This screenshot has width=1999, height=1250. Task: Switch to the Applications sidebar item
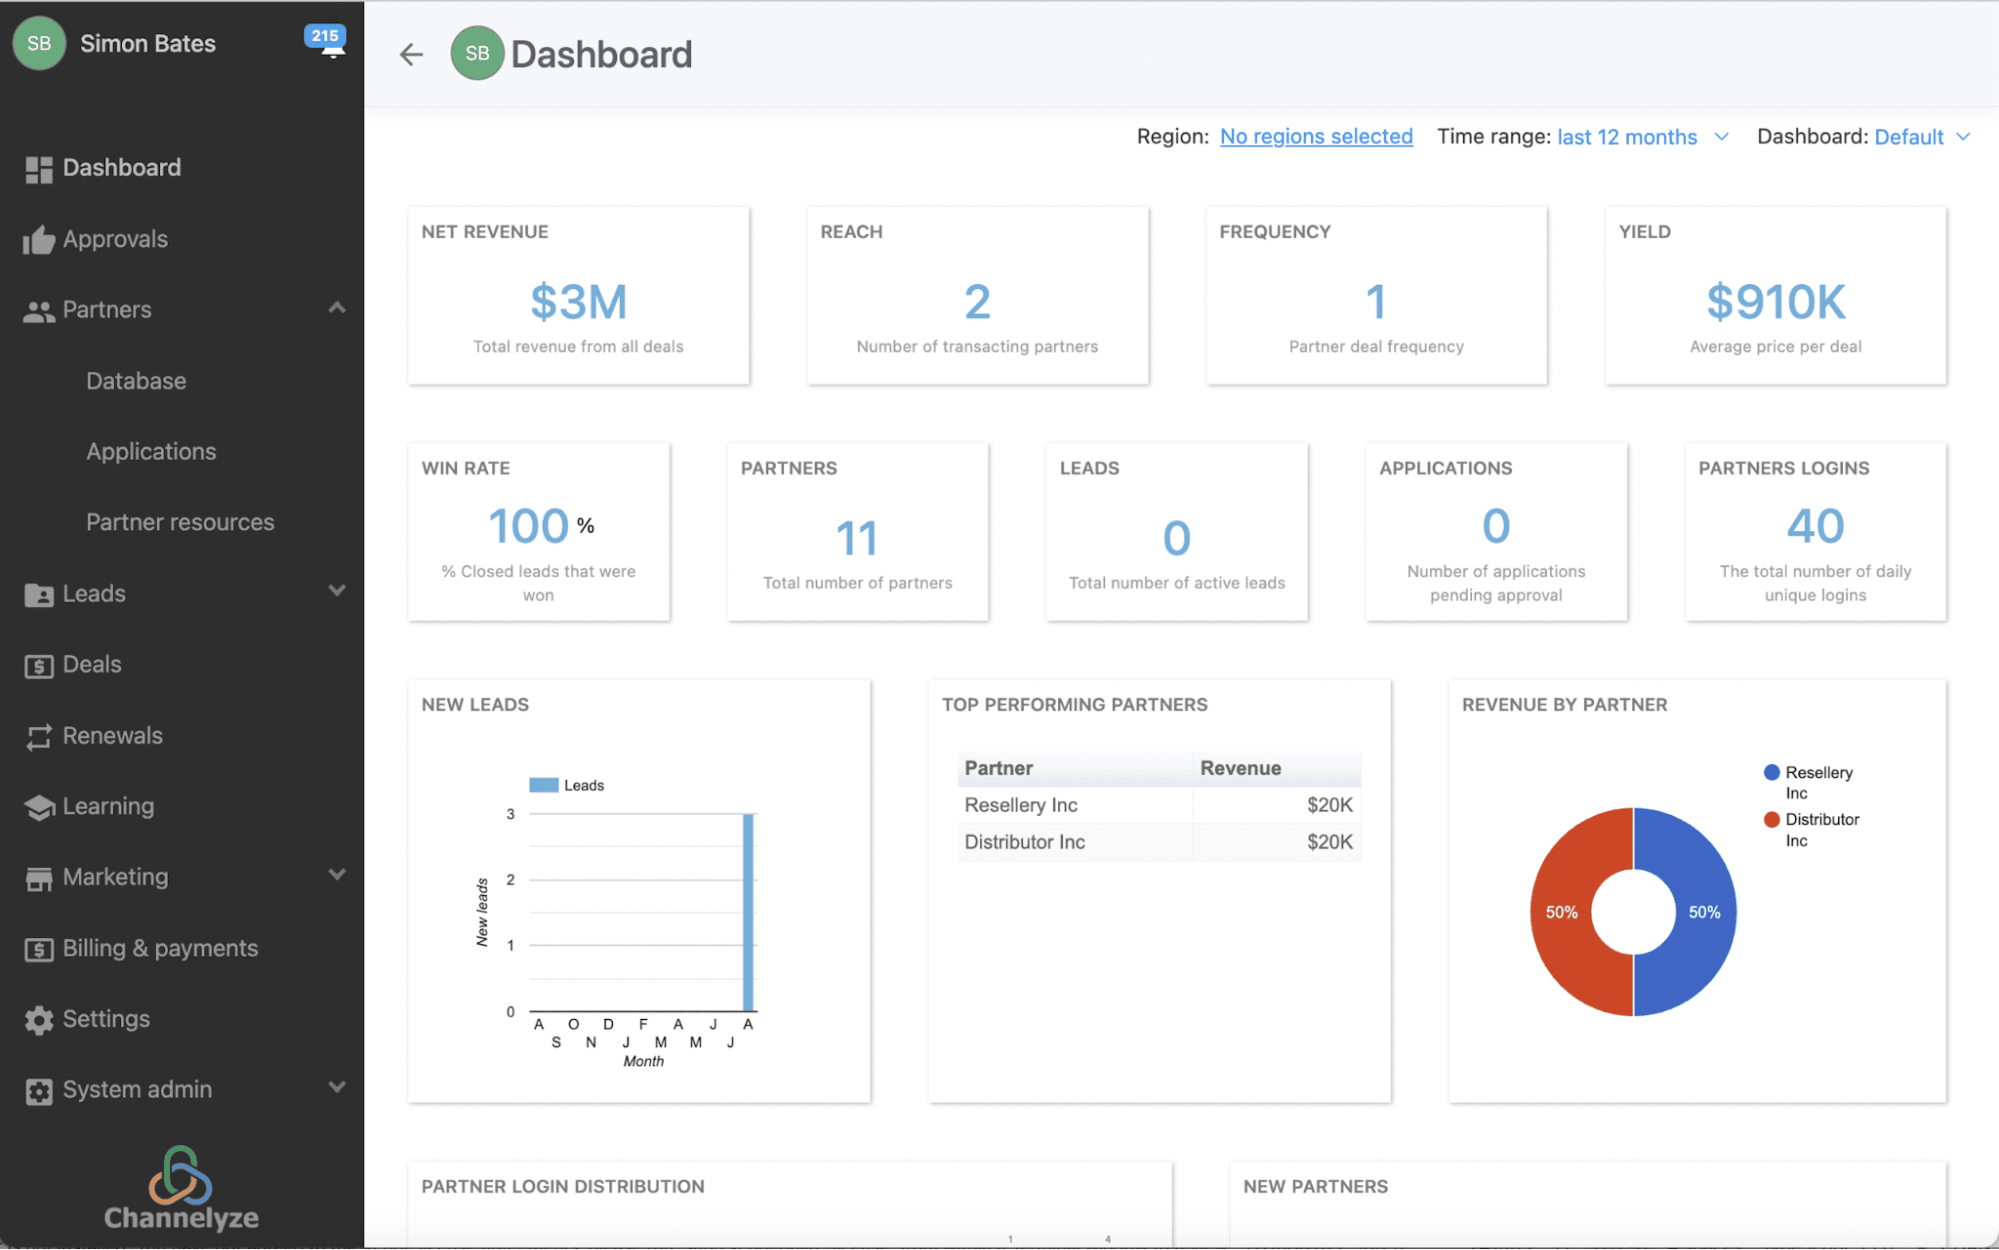click(151, 451)
